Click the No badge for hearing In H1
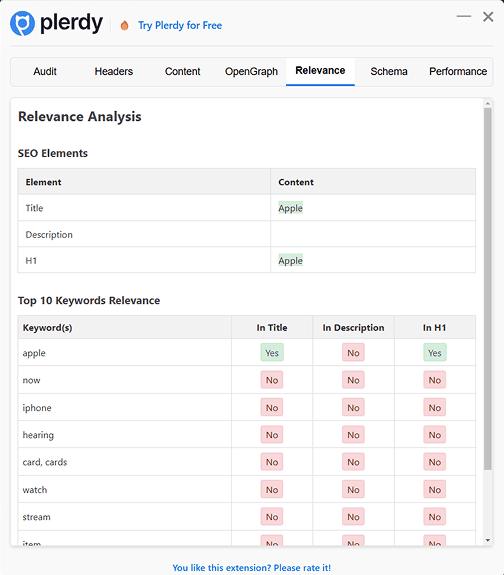Viewport: 504px width, 575px height. pyautogui.click(x=435, y=435)
